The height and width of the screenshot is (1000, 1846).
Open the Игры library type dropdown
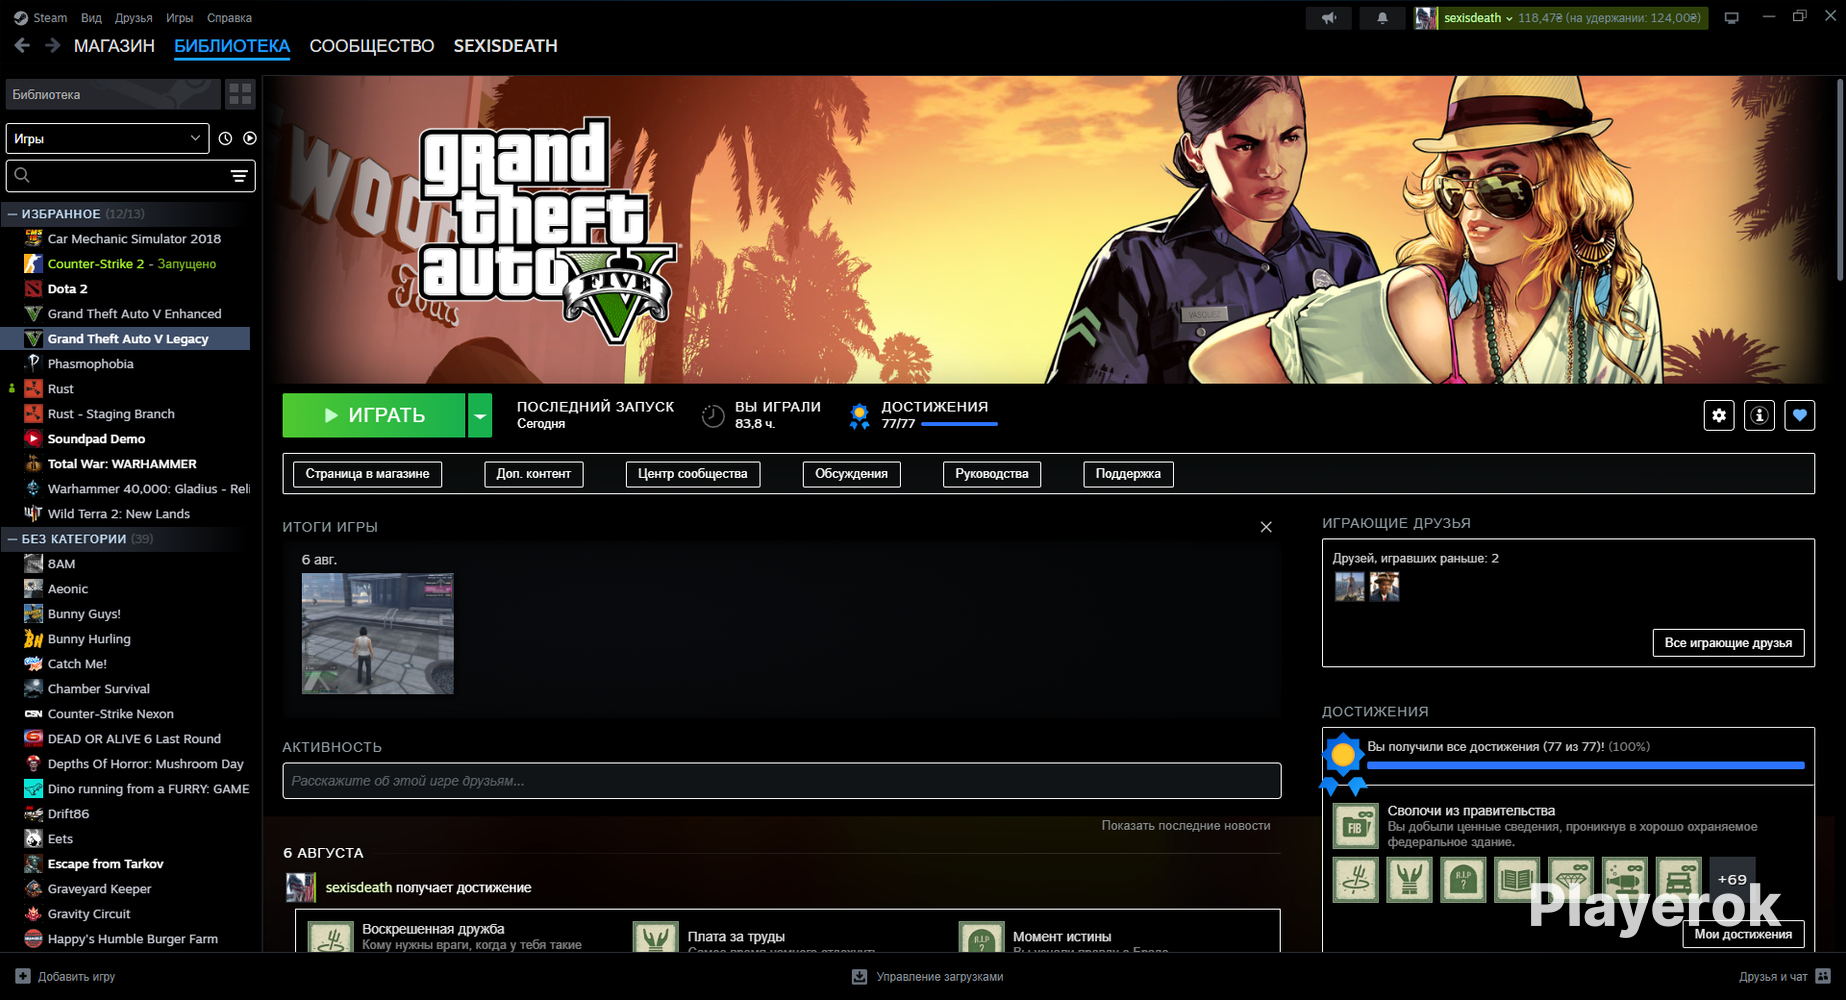click(x=108, y=139)
